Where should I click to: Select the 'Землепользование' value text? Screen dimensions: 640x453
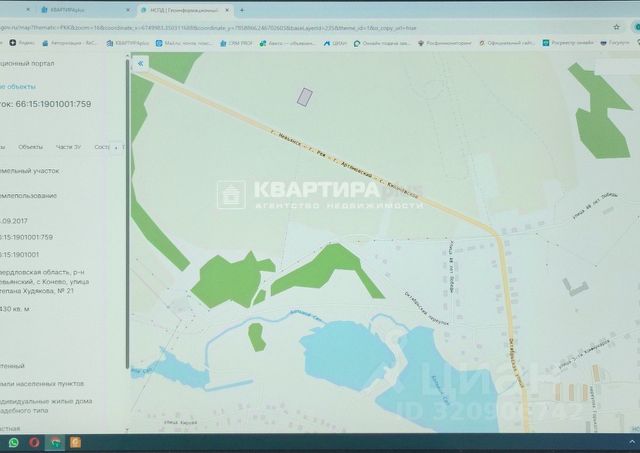28,196
